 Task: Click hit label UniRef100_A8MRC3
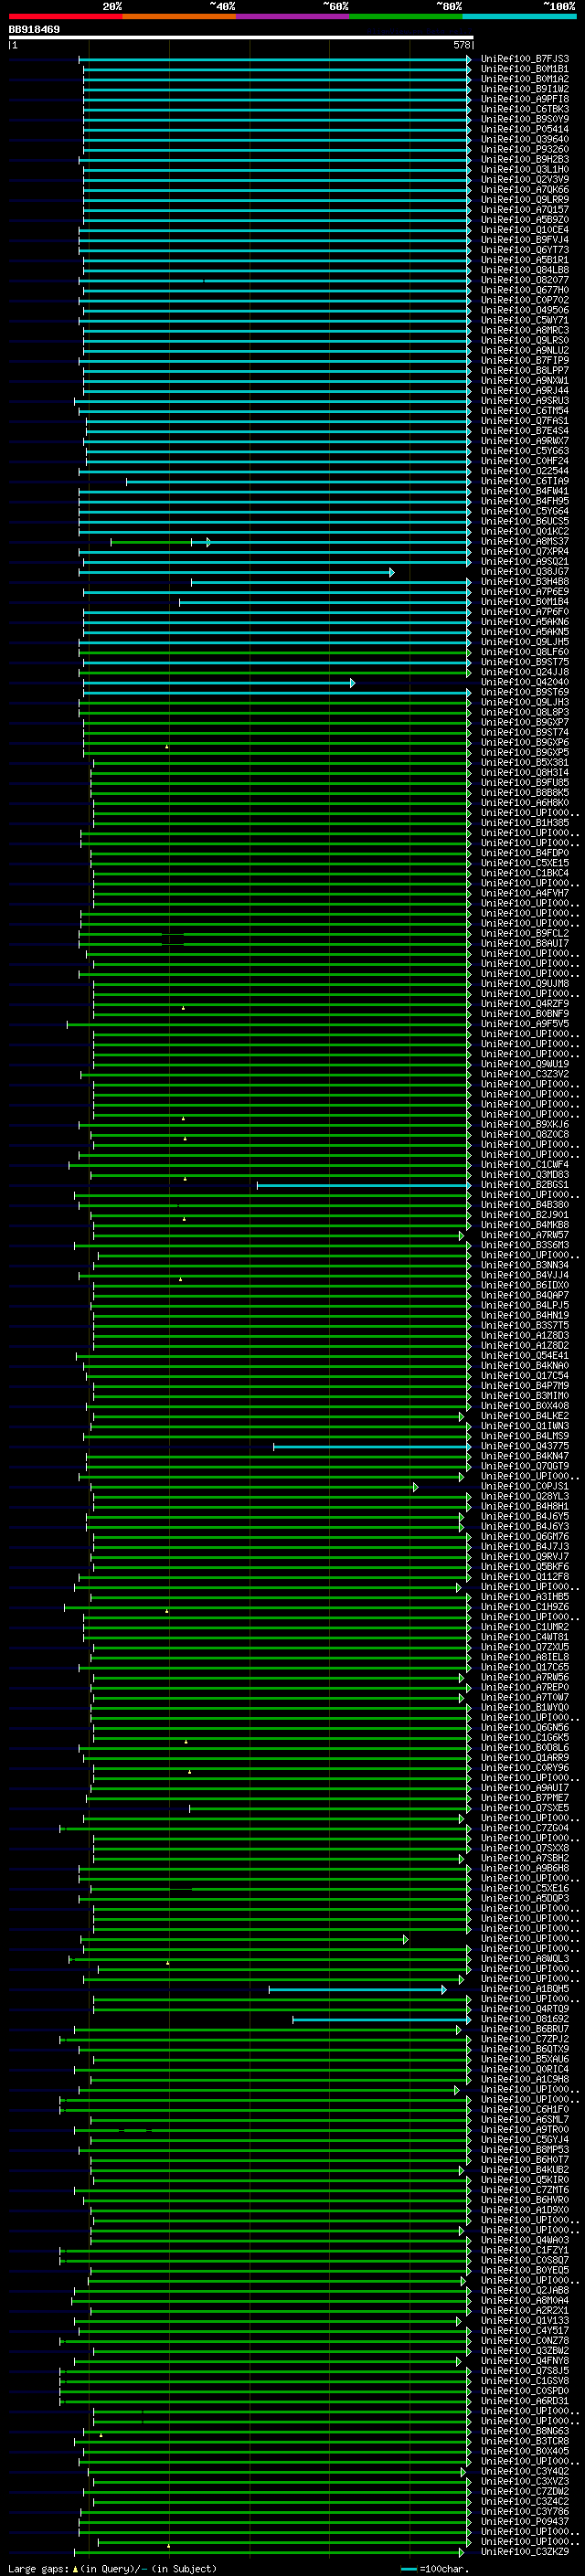point(525,330)
